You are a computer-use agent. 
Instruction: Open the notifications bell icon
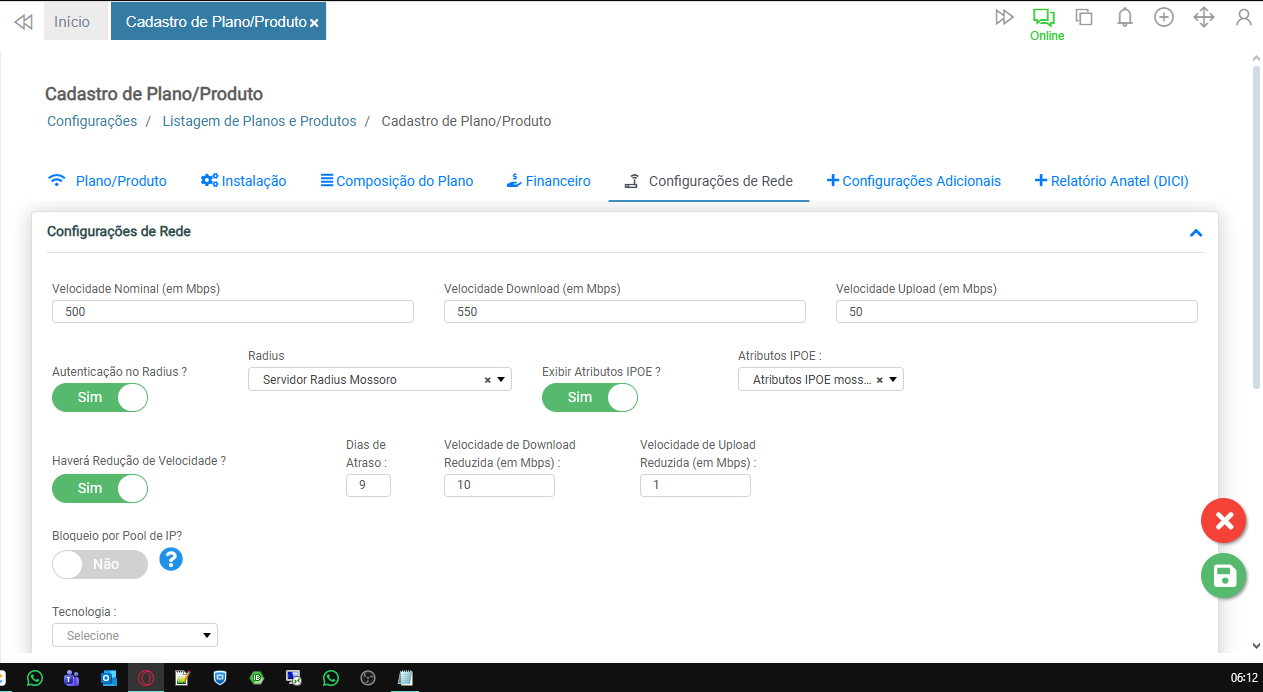[x=1125, y=18]
